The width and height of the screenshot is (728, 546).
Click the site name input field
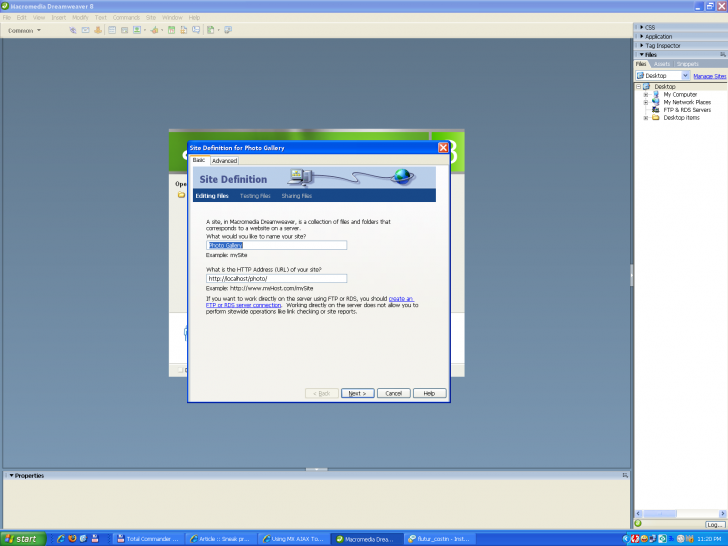click(277, 245)
